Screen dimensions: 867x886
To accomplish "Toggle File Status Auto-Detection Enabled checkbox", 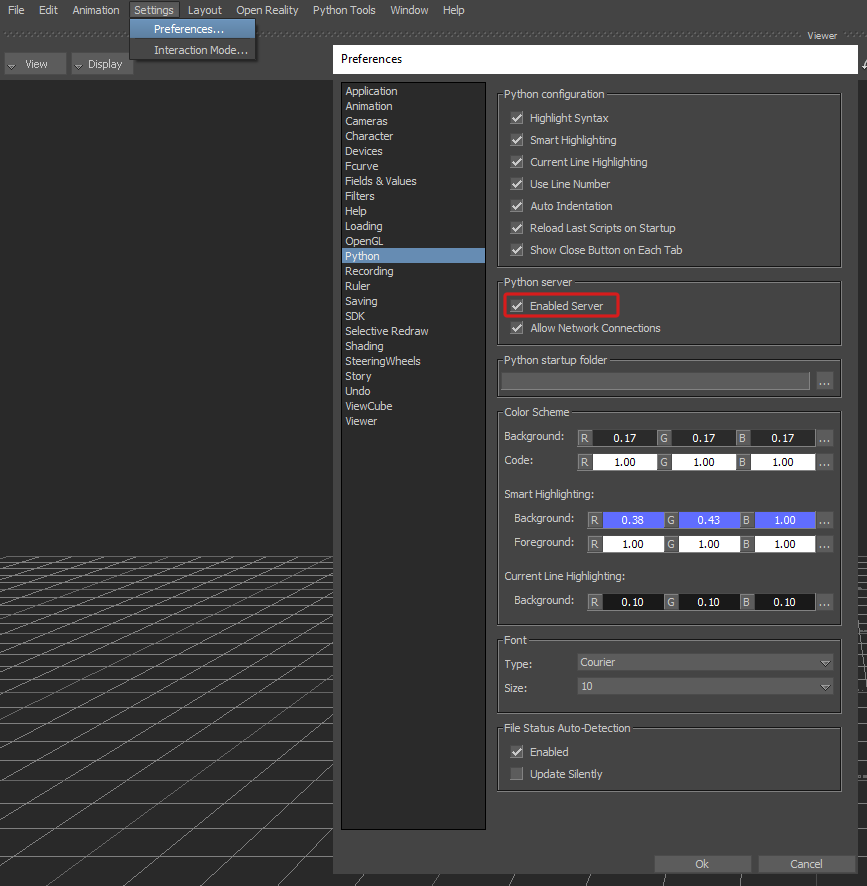I will (x=517, y=752).
